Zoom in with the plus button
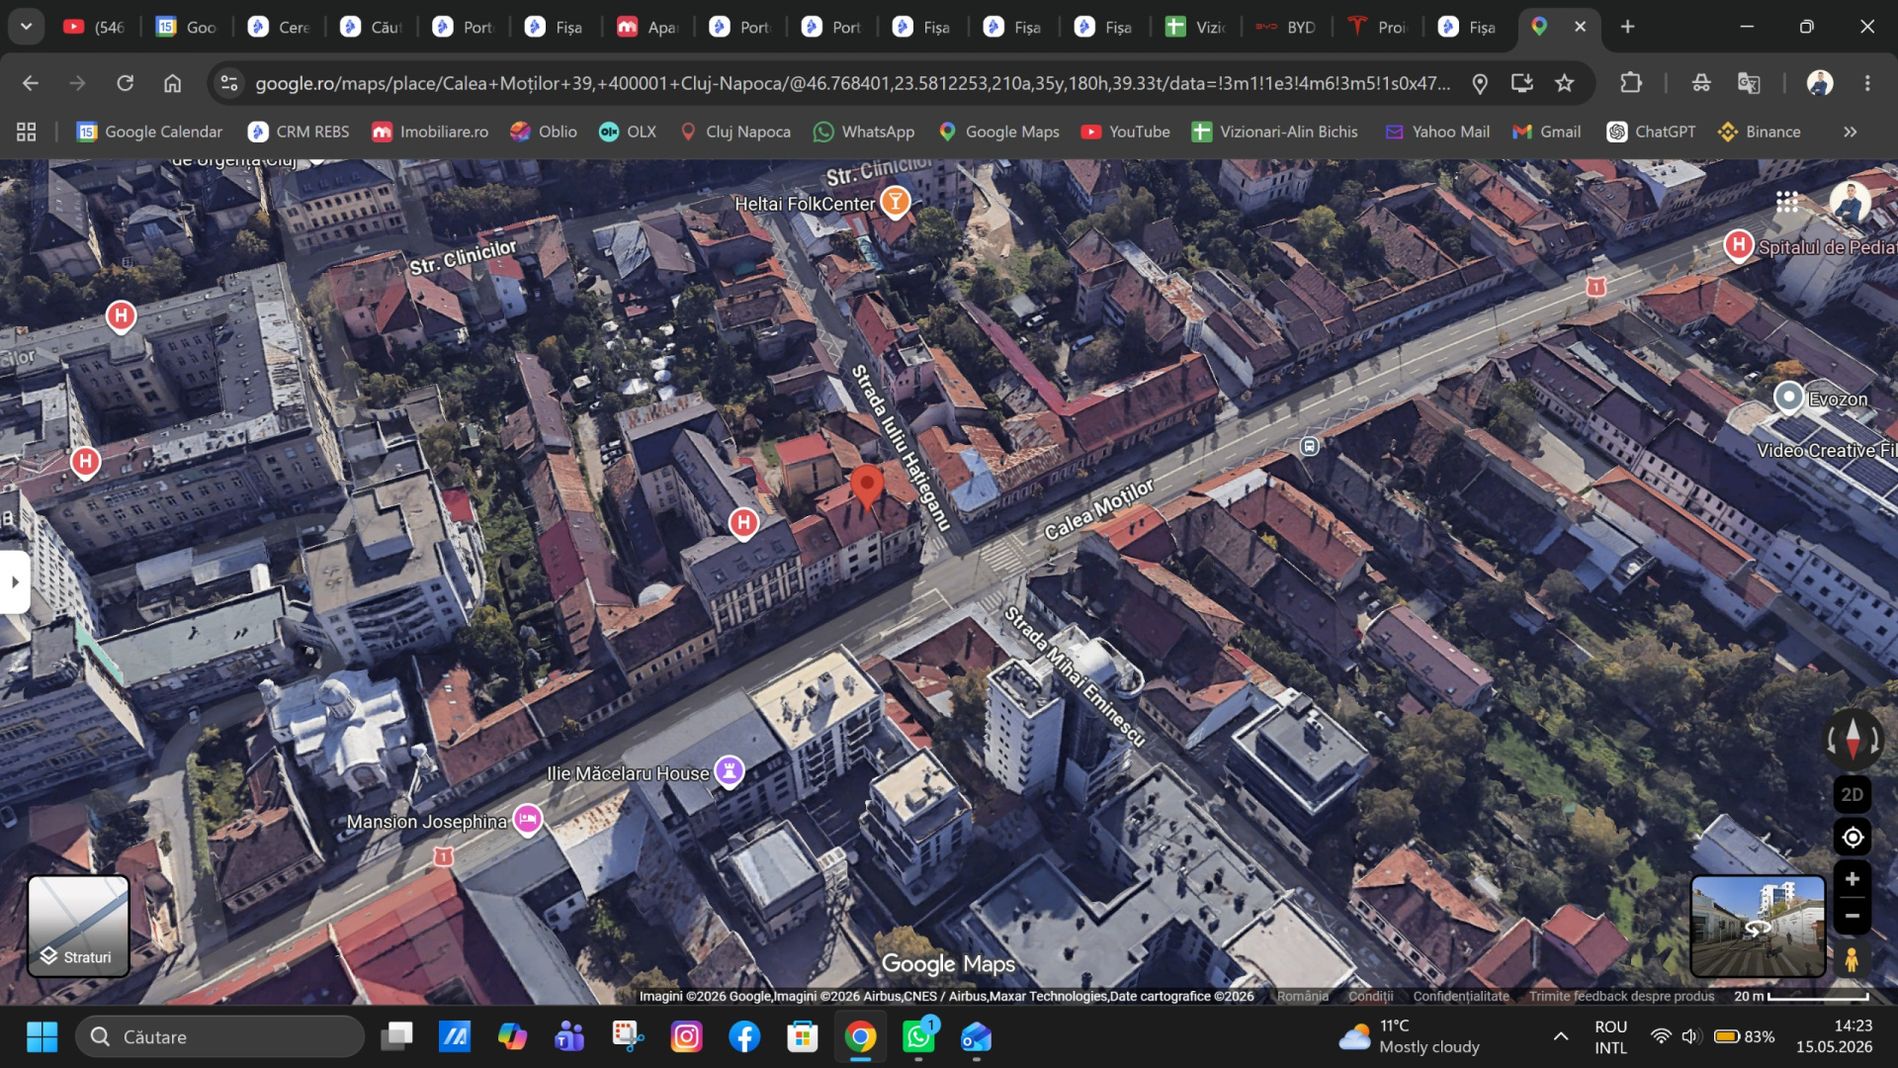This screenshot has height=1068, width=1898. (x=1852, y=879)
